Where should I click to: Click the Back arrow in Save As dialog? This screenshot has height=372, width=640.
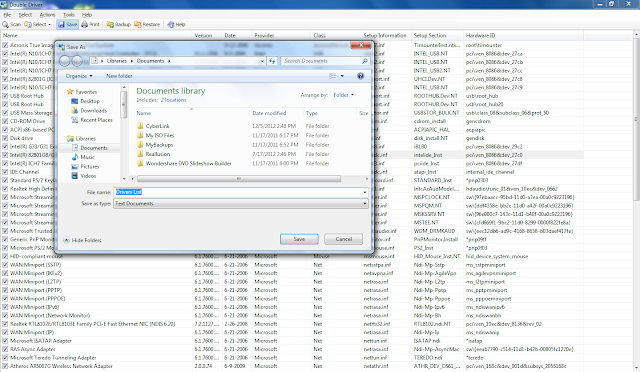pos(64,61)
